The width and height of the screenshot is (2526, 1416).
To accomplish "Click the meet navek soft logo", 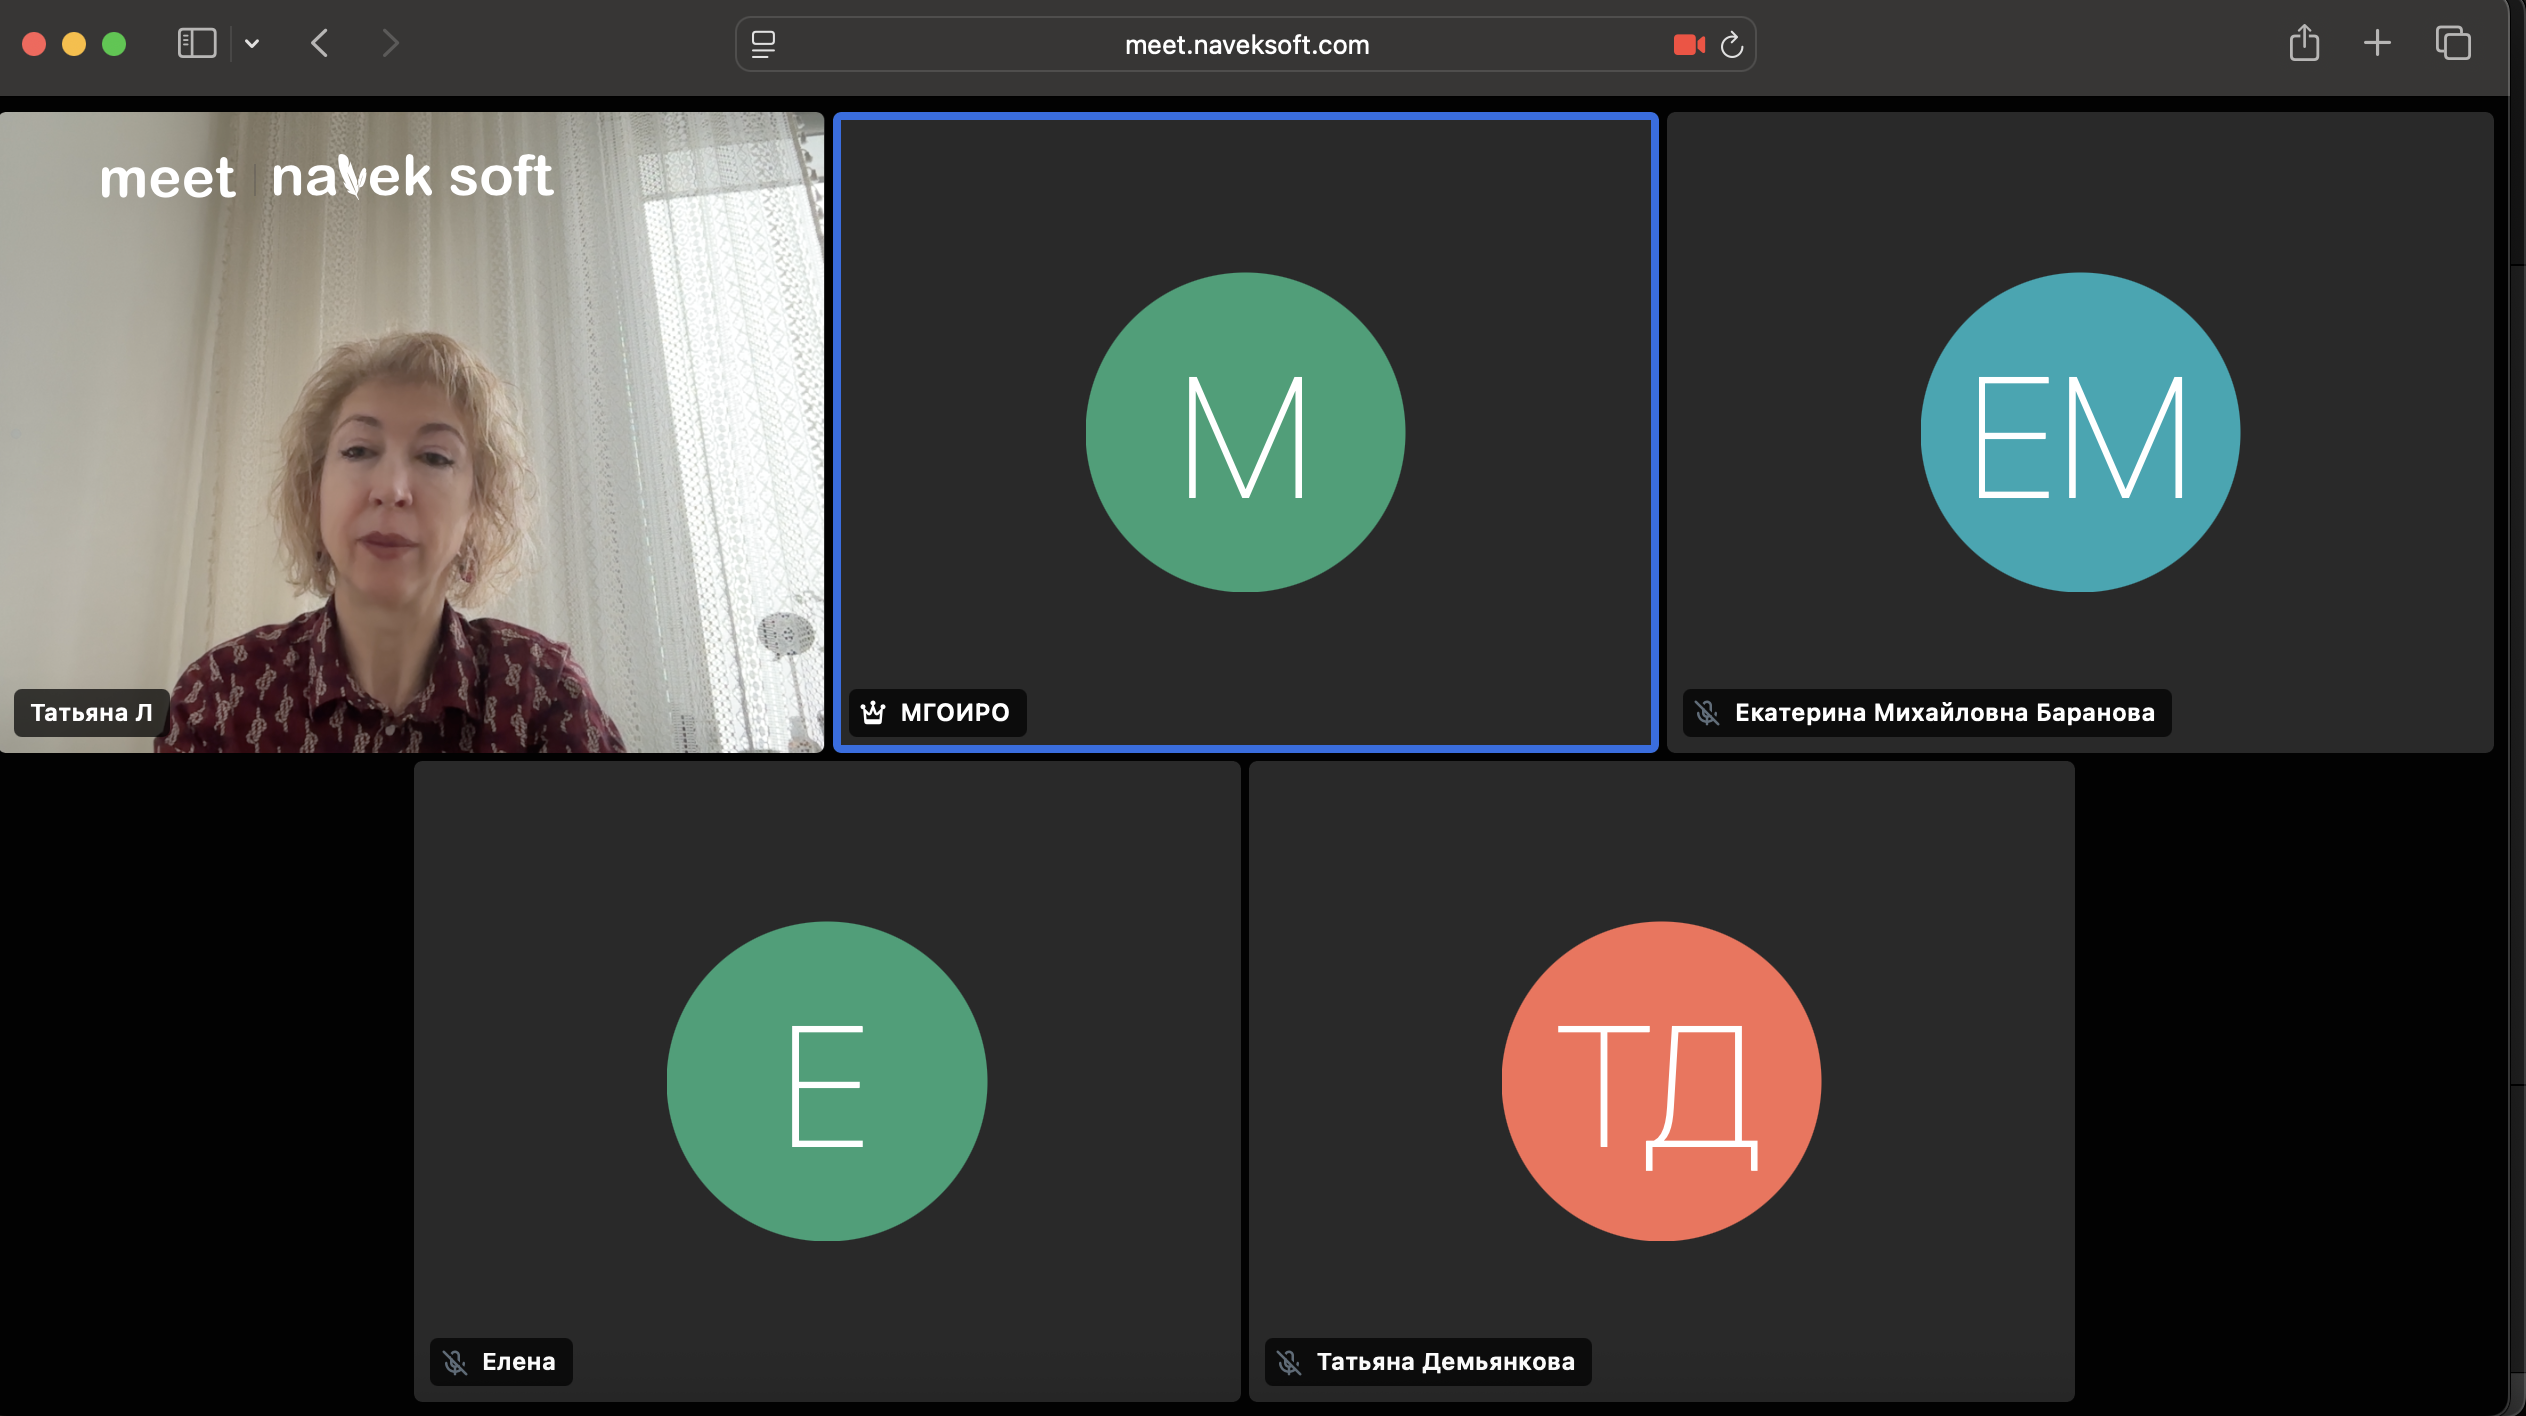I will 326,178.
